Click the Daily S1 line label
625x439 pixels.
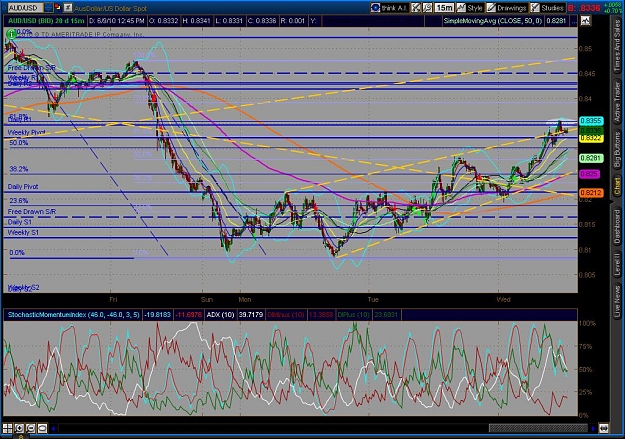pyautogui.click(x=19, y=222)
